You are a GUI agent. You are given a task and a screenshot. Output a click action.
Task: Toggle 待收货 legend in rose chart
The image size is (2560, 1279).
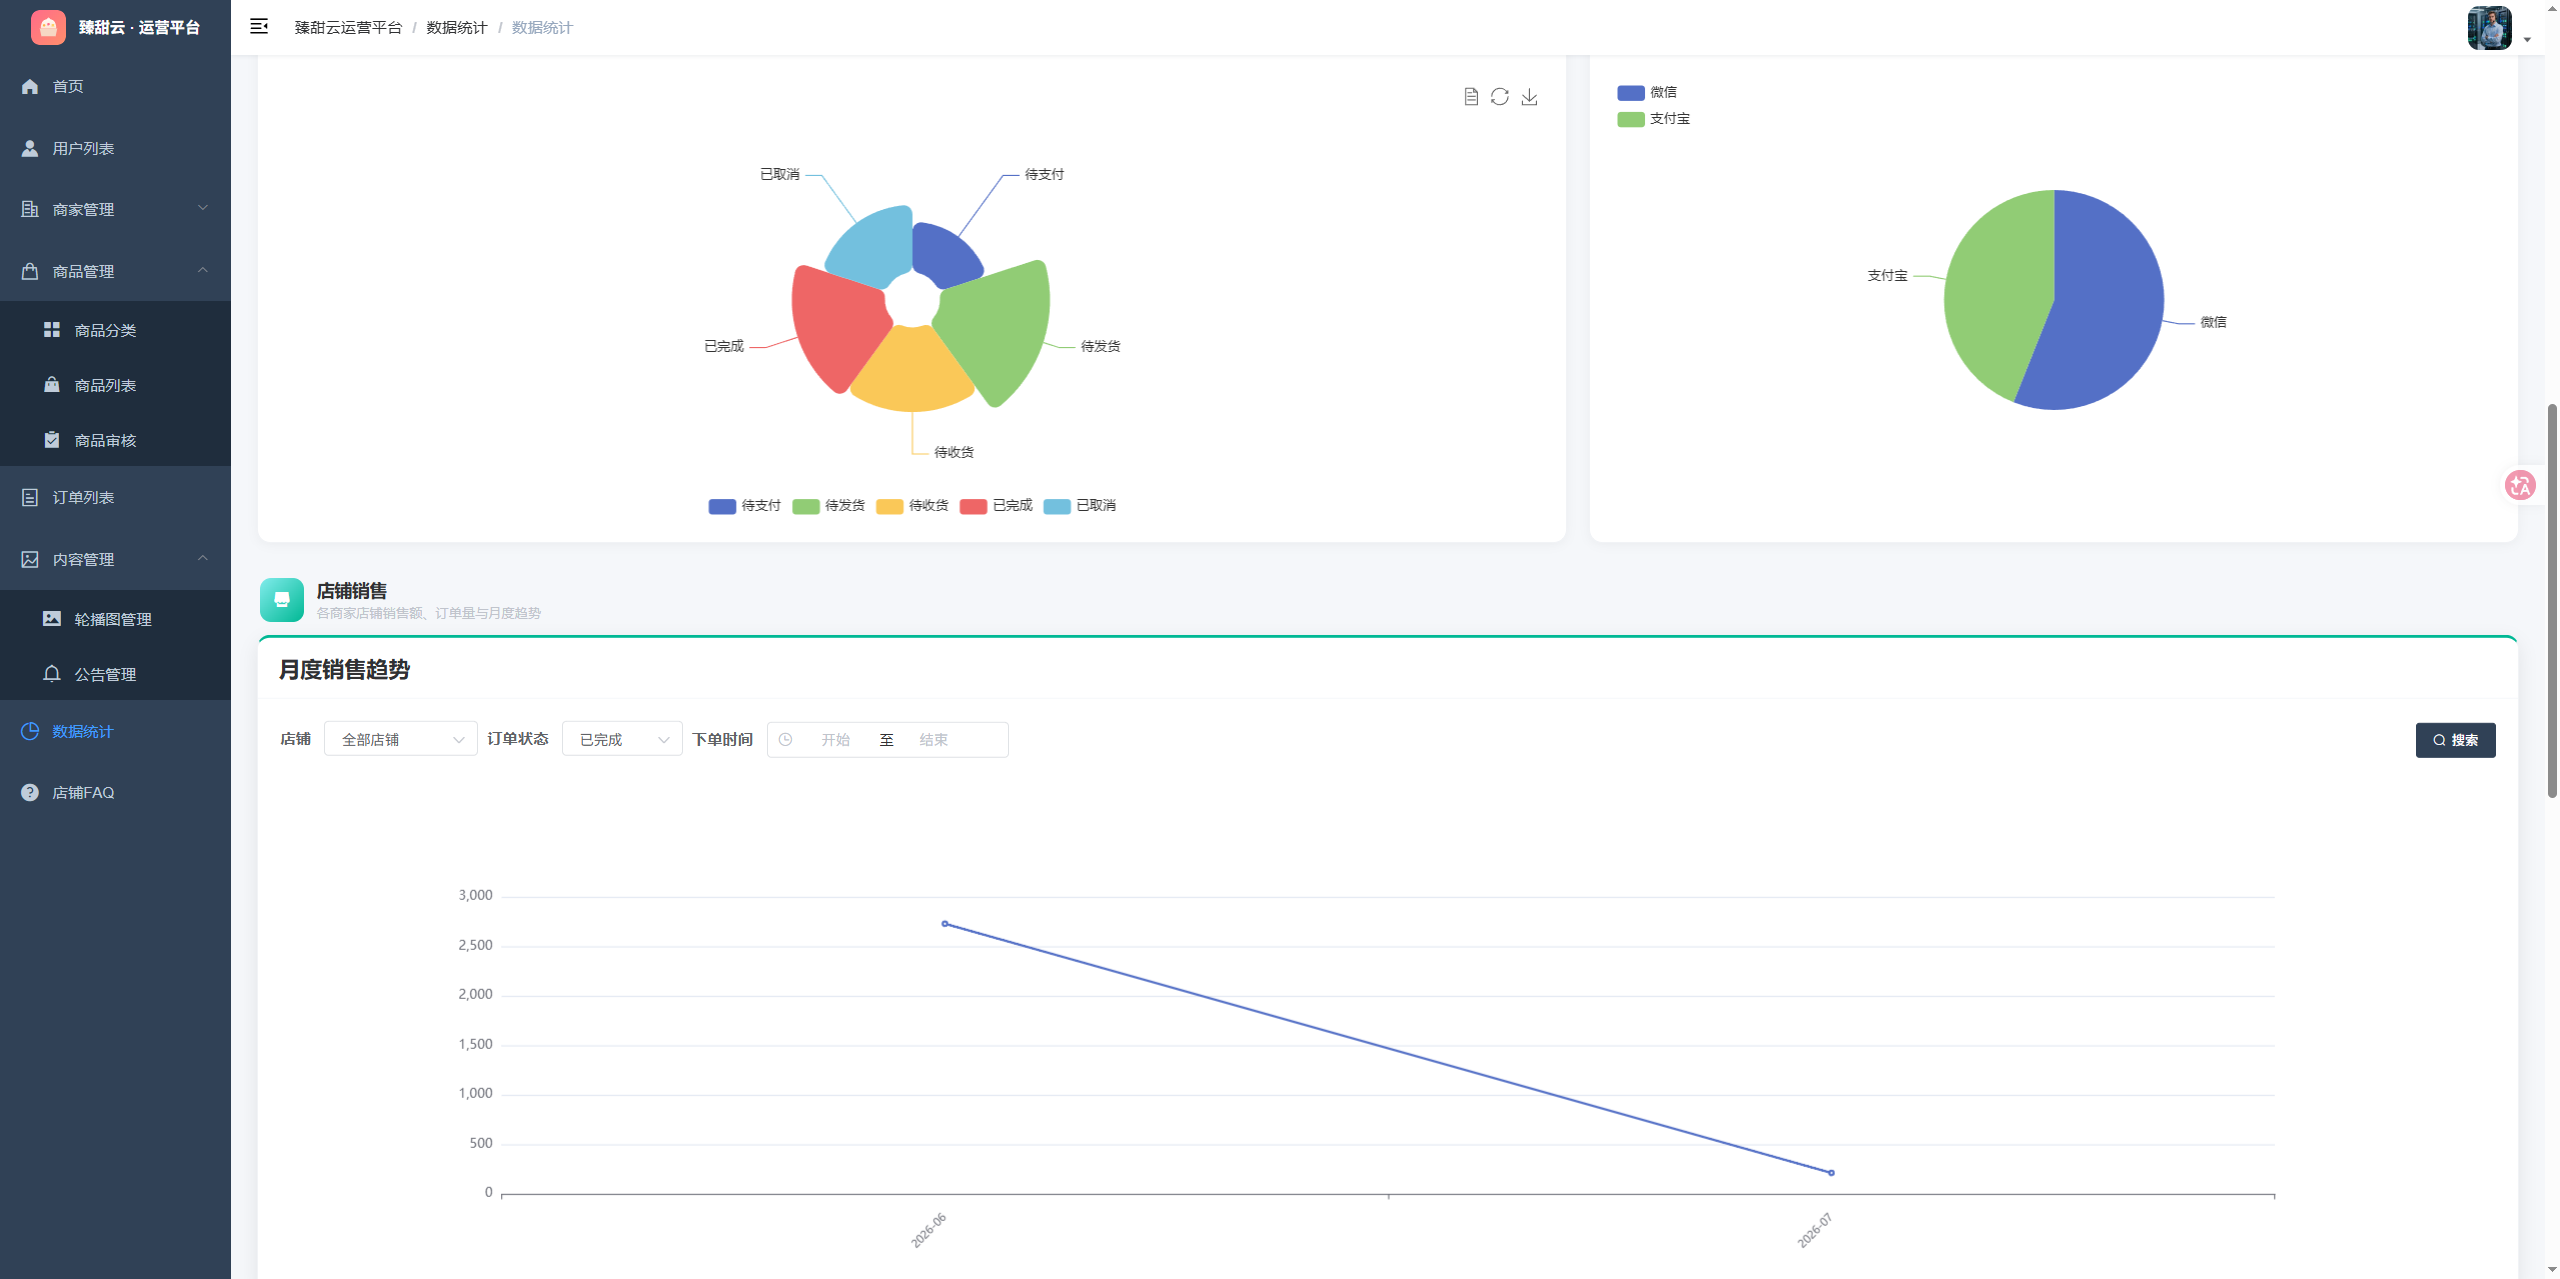913,506
